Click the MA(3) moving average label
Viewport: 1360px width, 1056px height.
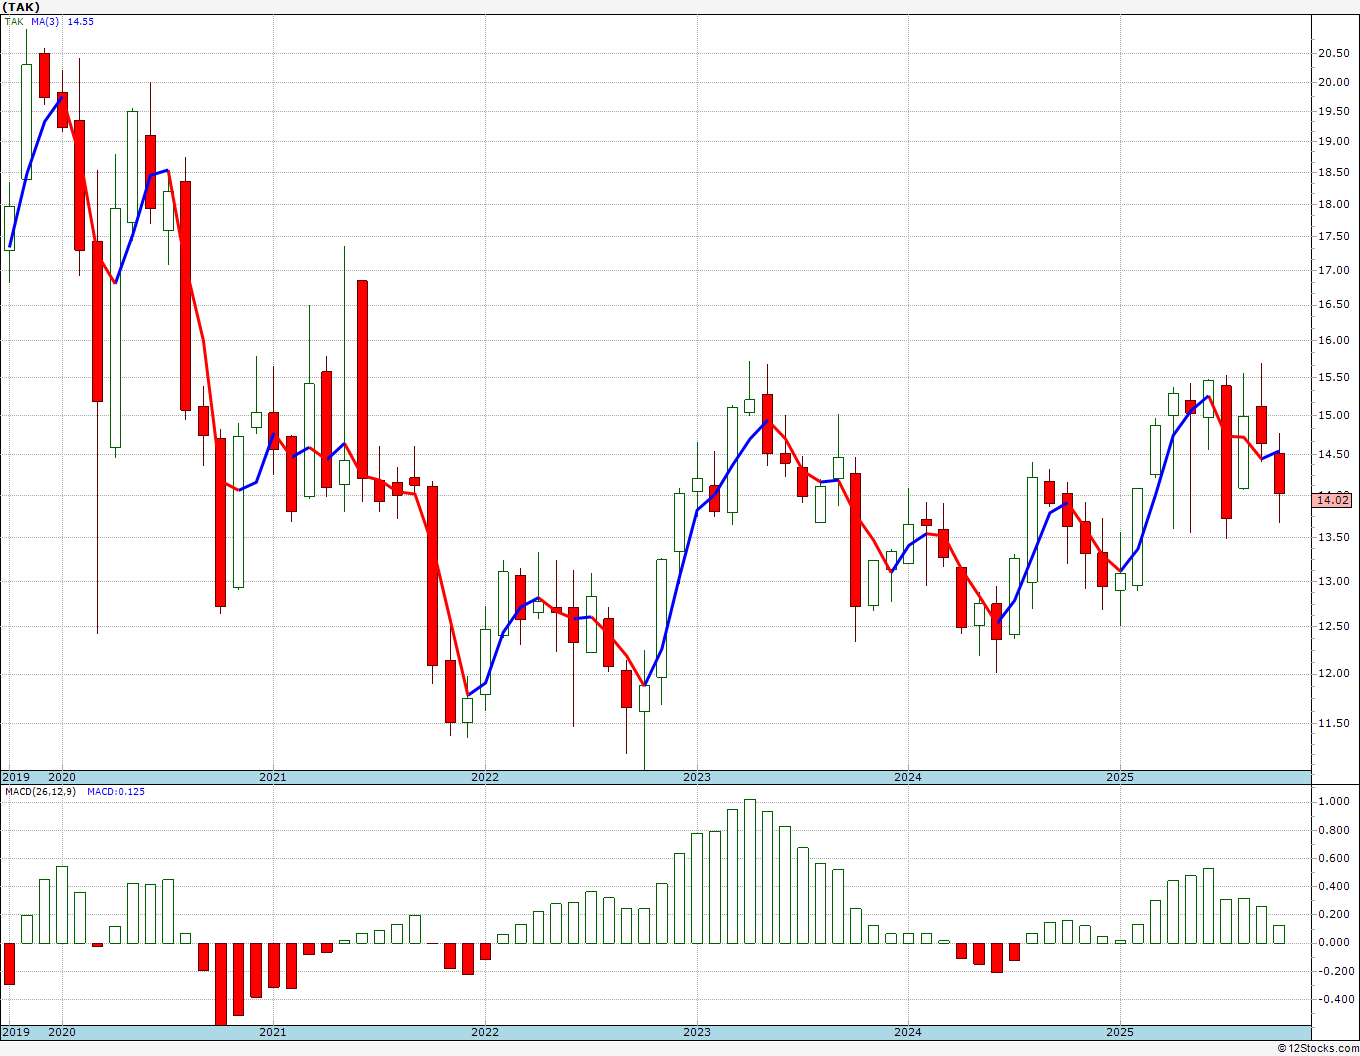click(x=45, y=22)
